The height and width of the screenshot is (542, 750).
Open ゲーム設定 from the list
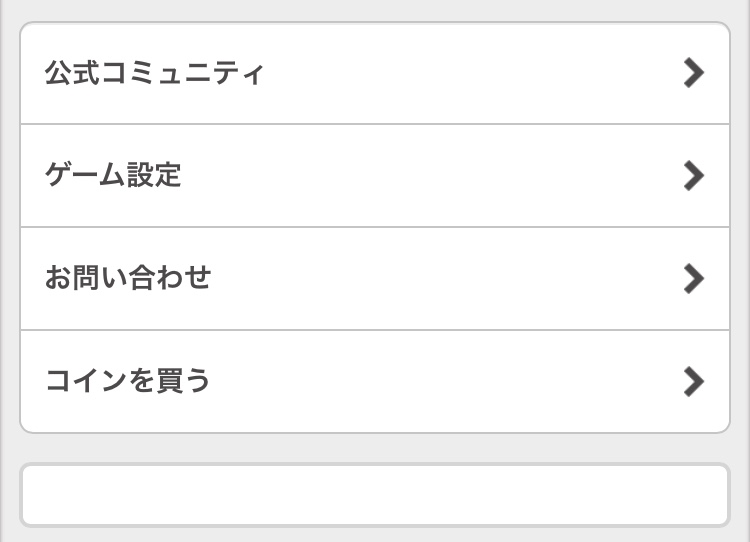coord(375,176)
